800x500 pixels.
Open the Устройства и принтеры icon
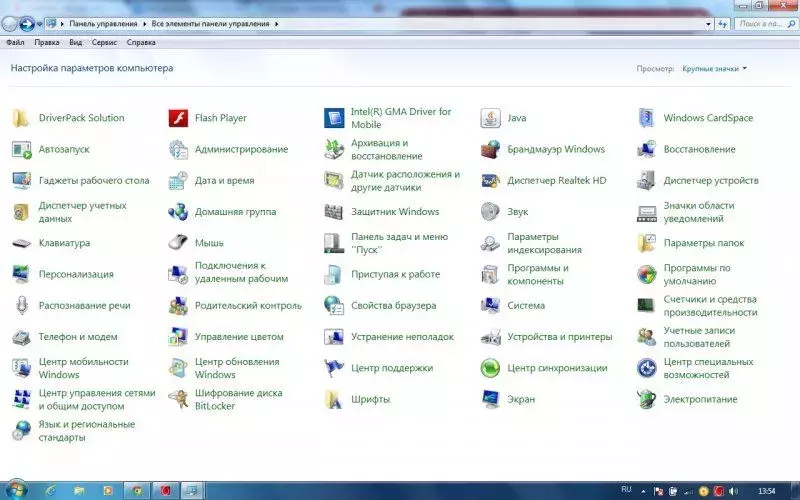tap(490, 337)
